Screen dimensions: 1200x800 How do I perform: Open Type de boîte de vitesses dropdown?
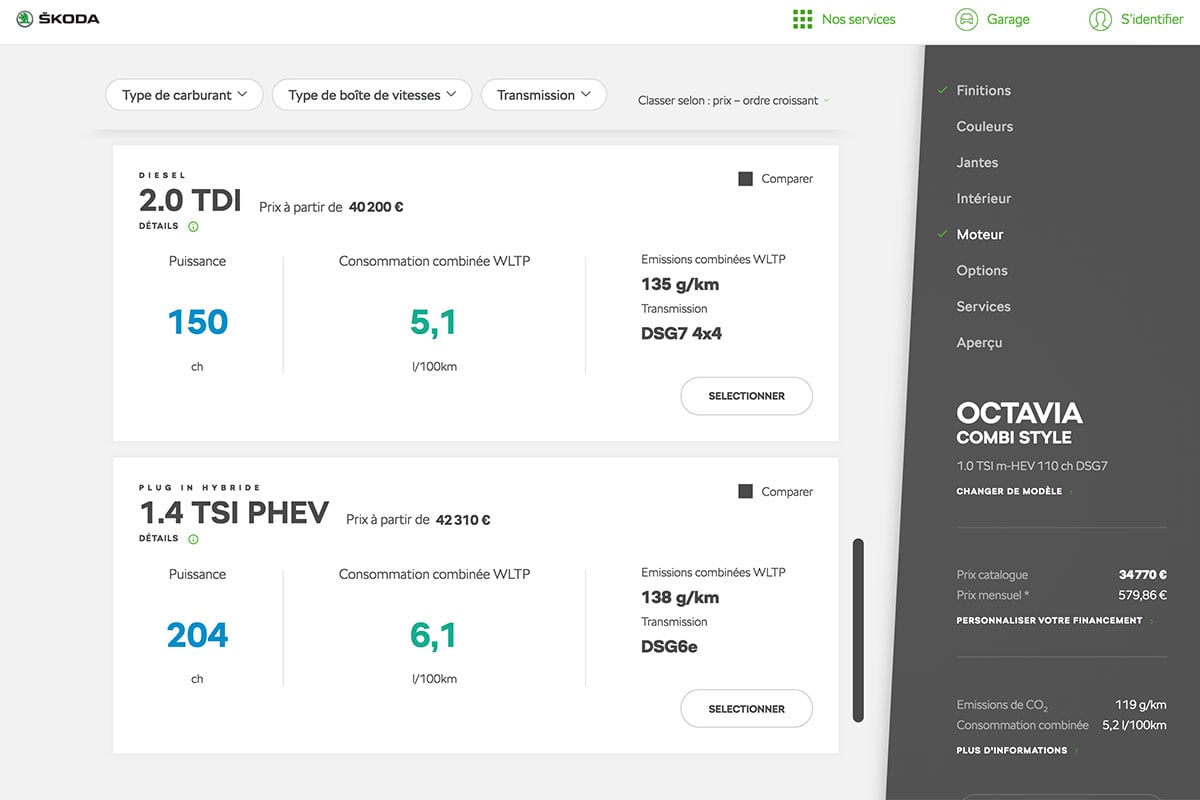[x=372, y=95]
